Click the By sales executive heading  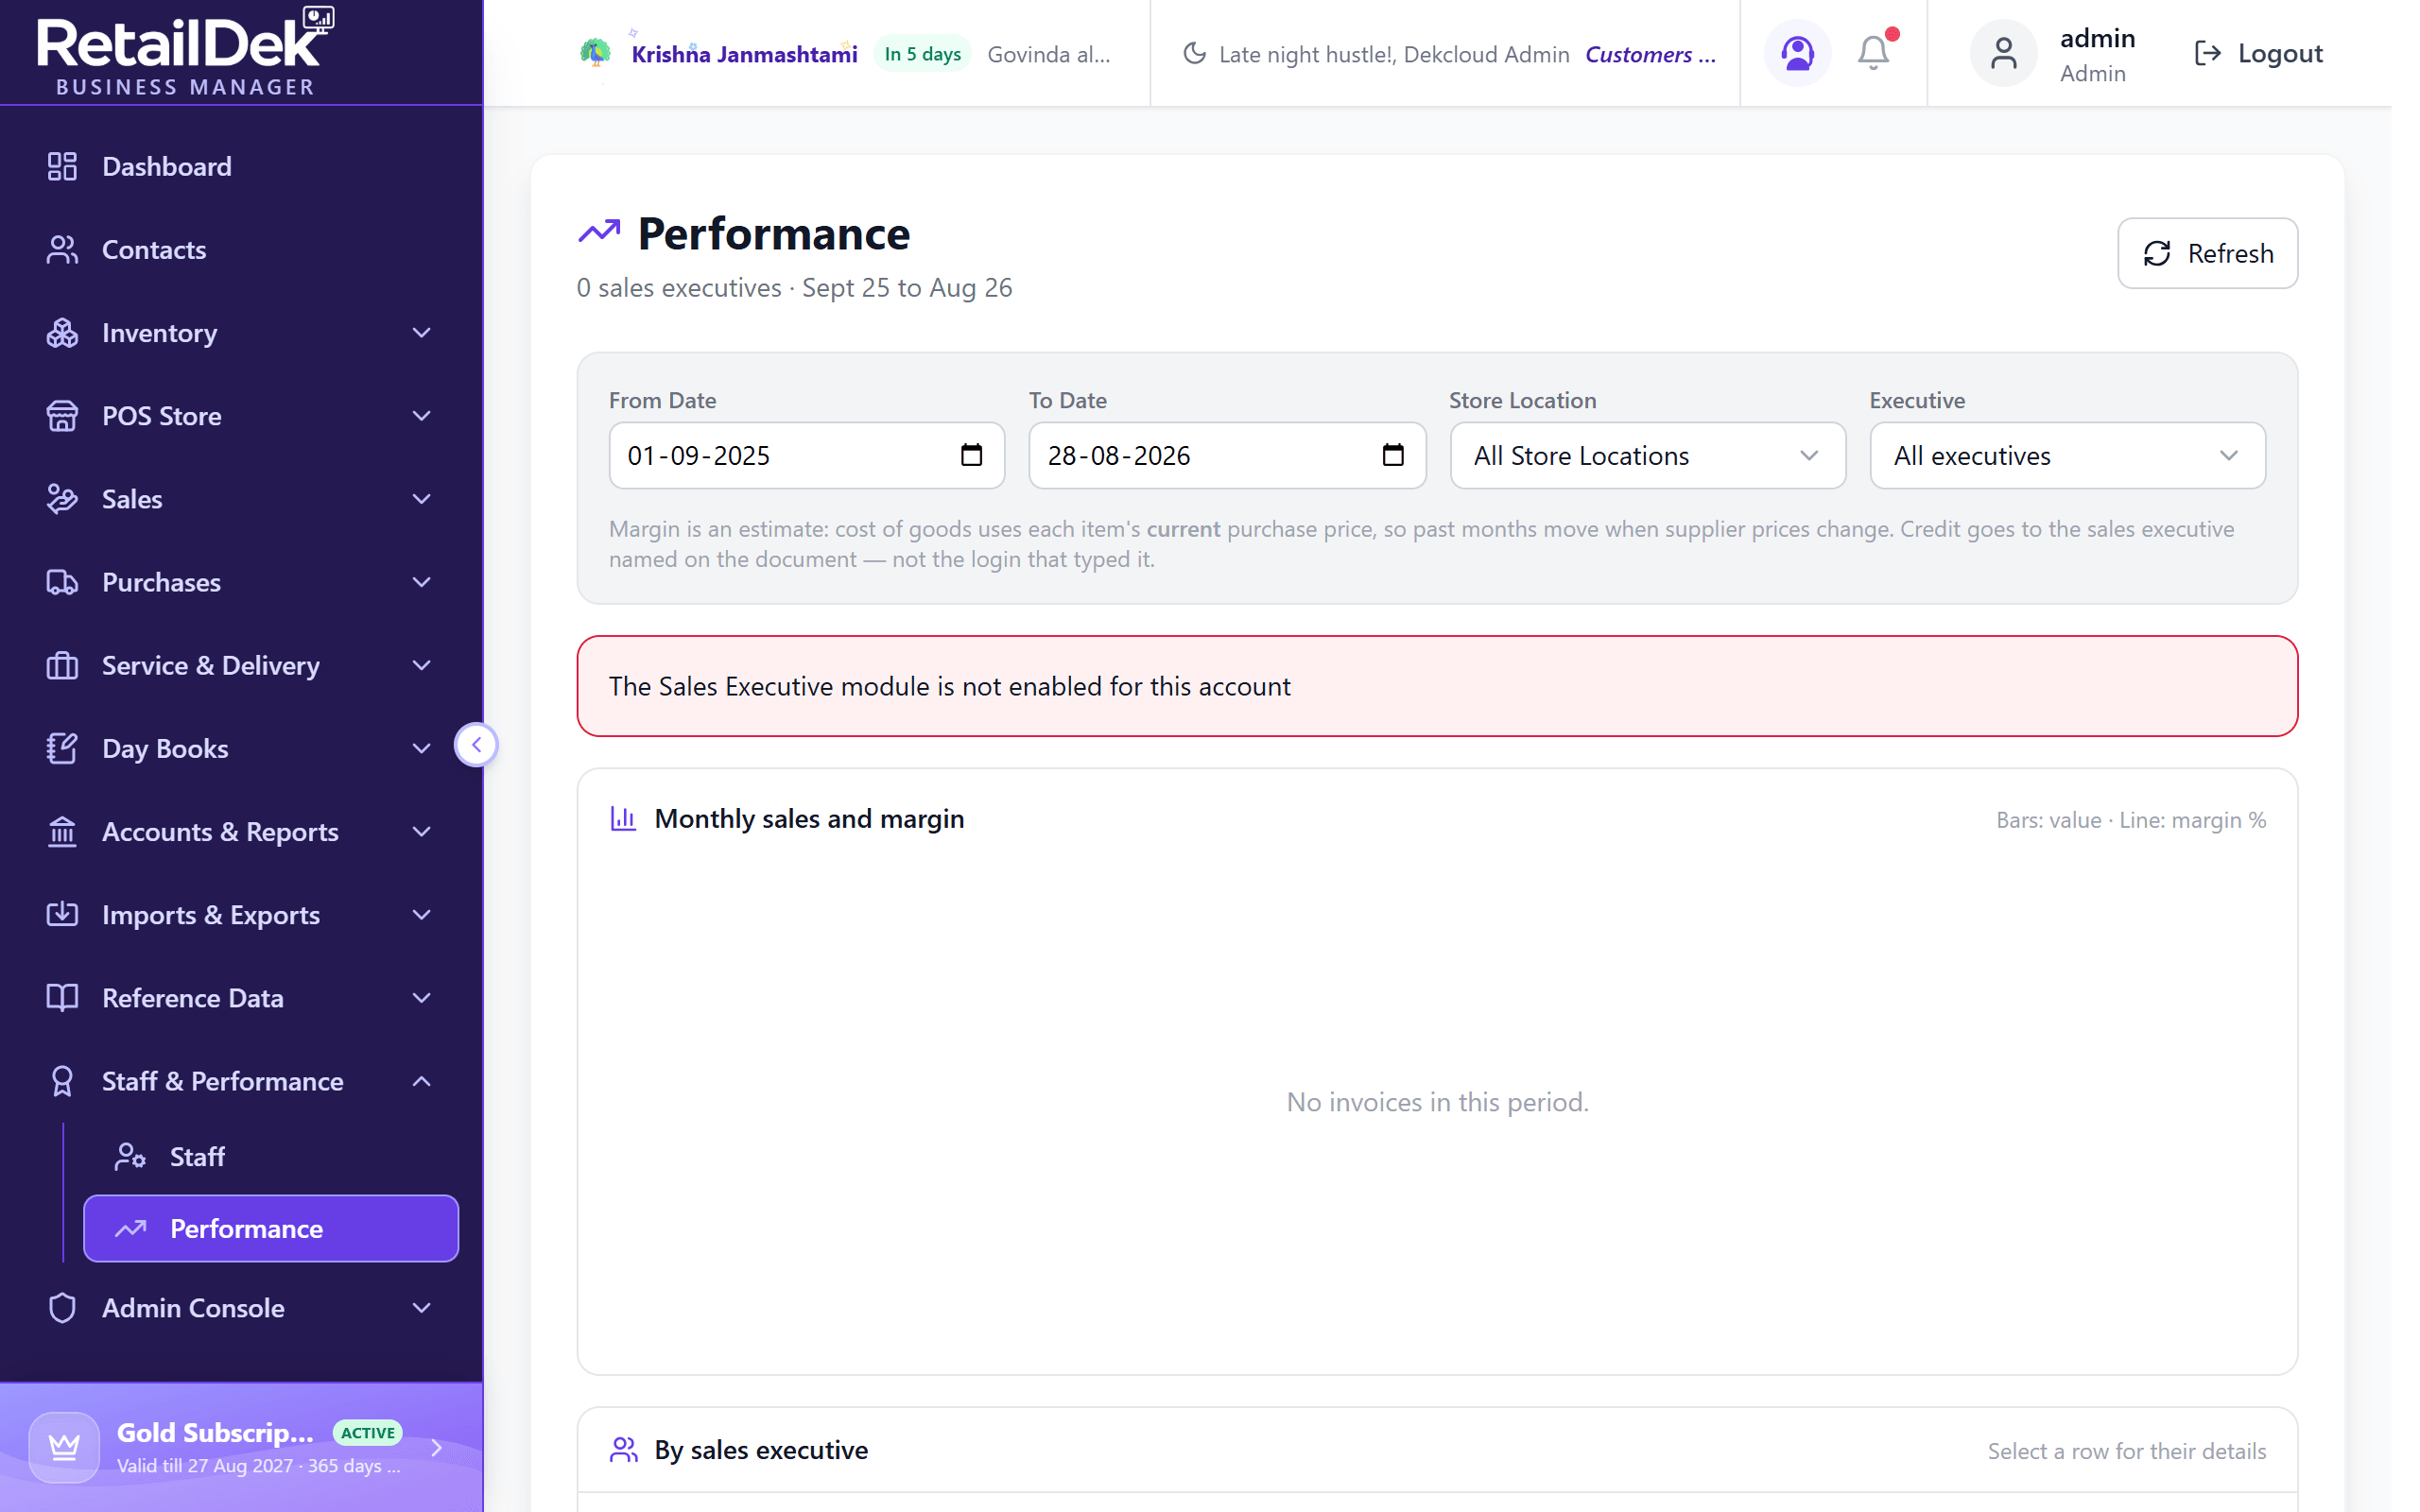click(x=761, y=1450)
